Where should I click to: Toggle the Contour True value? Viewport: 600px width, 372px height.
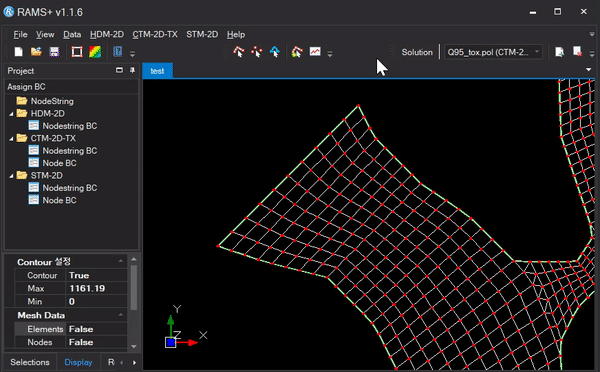[x=97, y=276]
